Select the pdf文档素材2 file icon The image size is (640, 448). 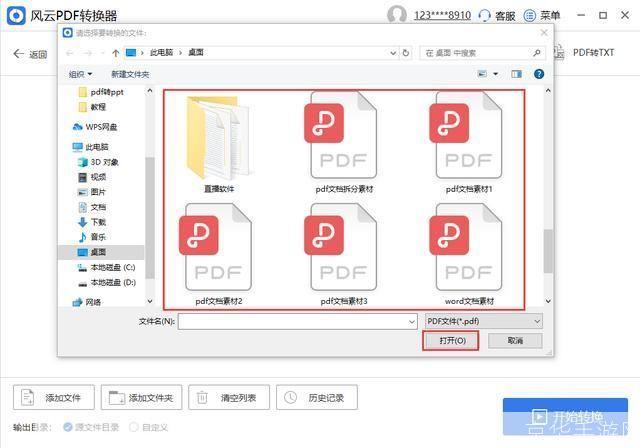[217, 247]
